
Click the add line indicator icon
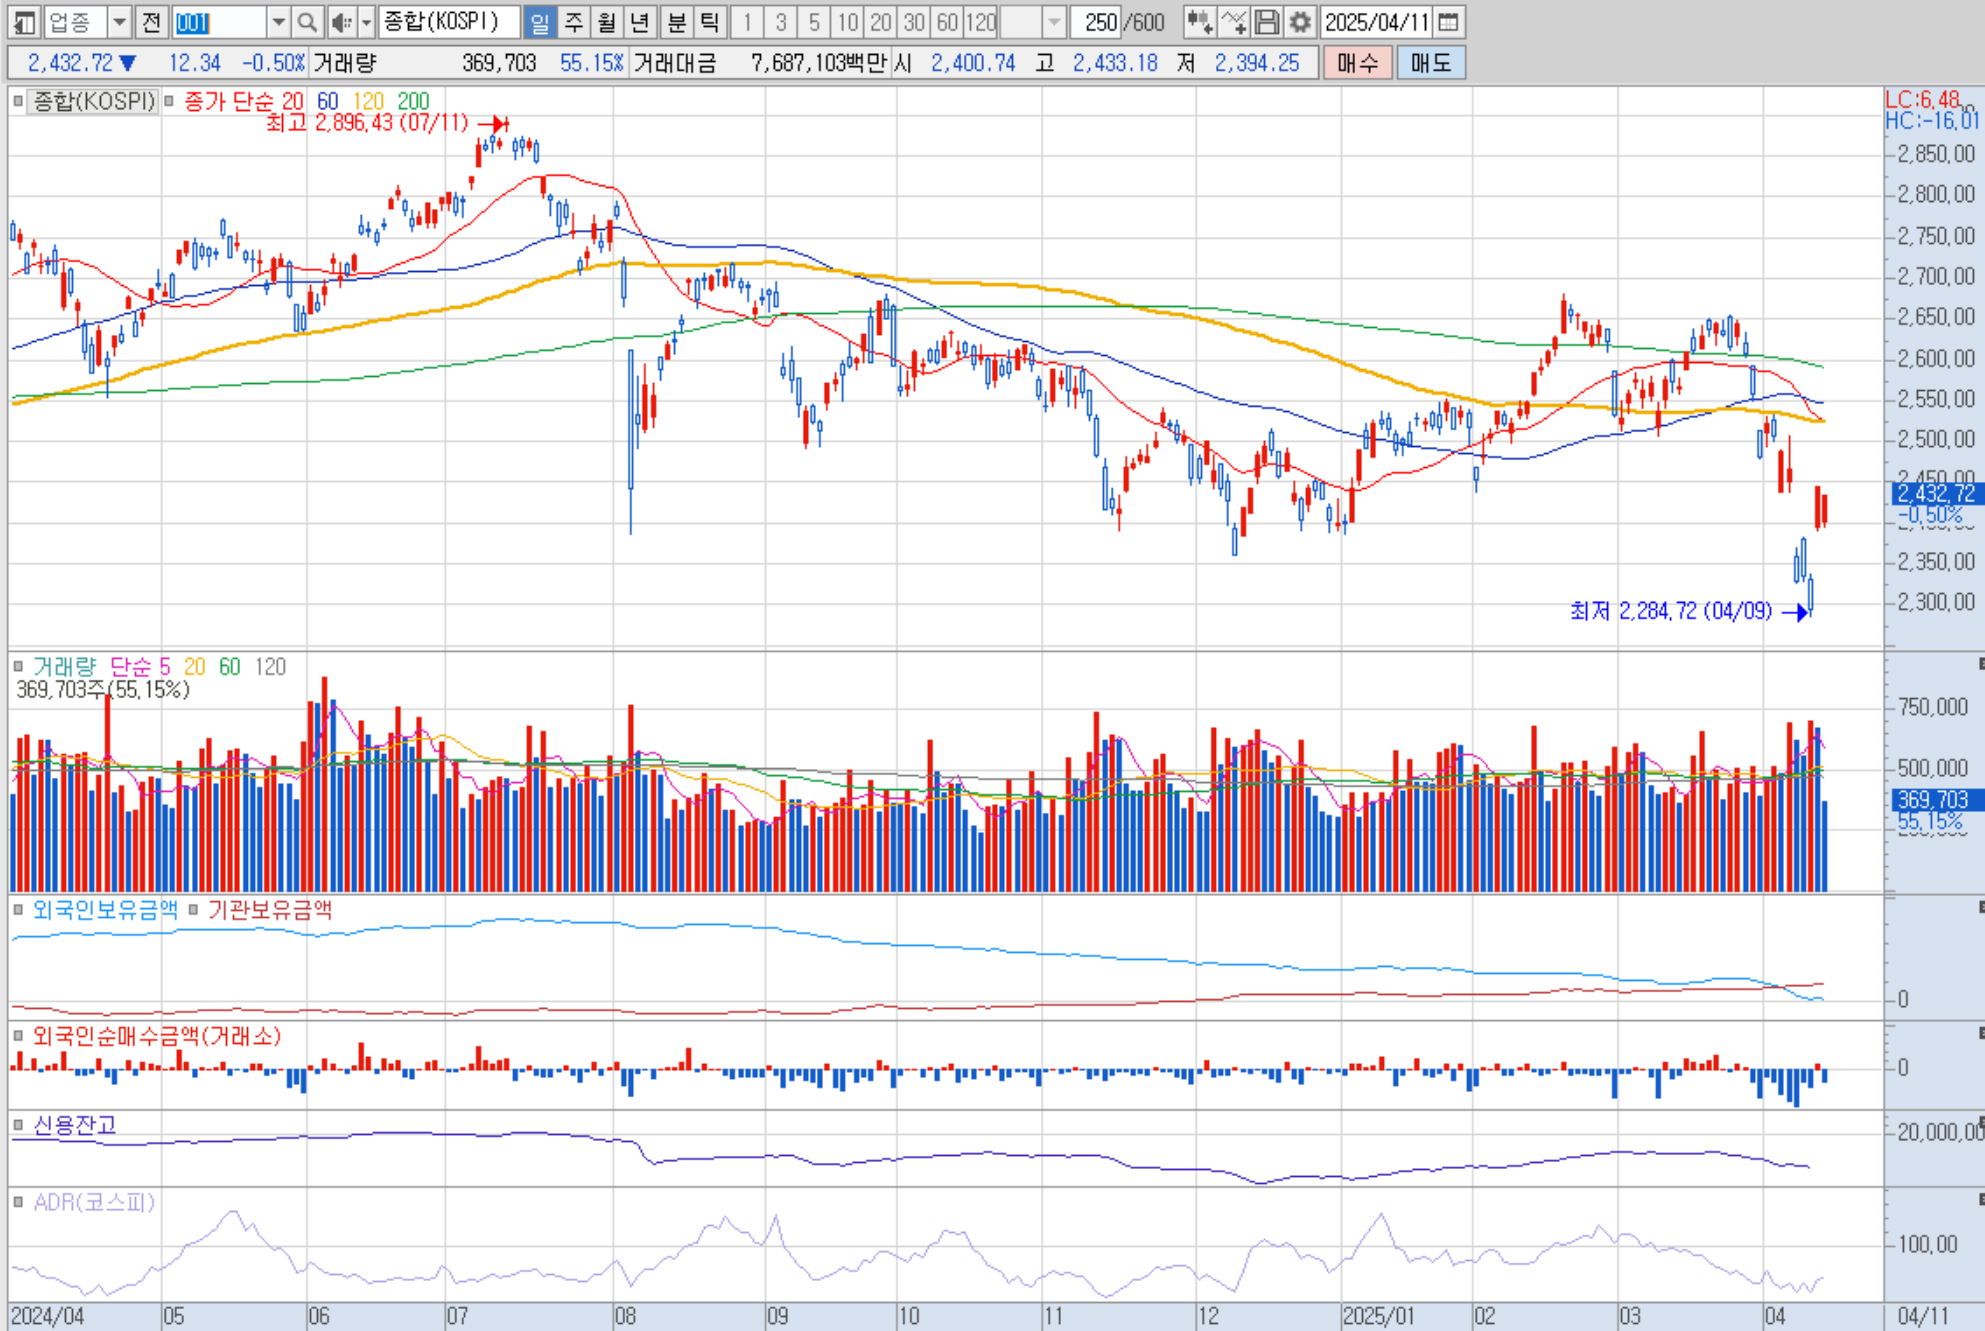pyautogui.click(x=1233, y=22)
